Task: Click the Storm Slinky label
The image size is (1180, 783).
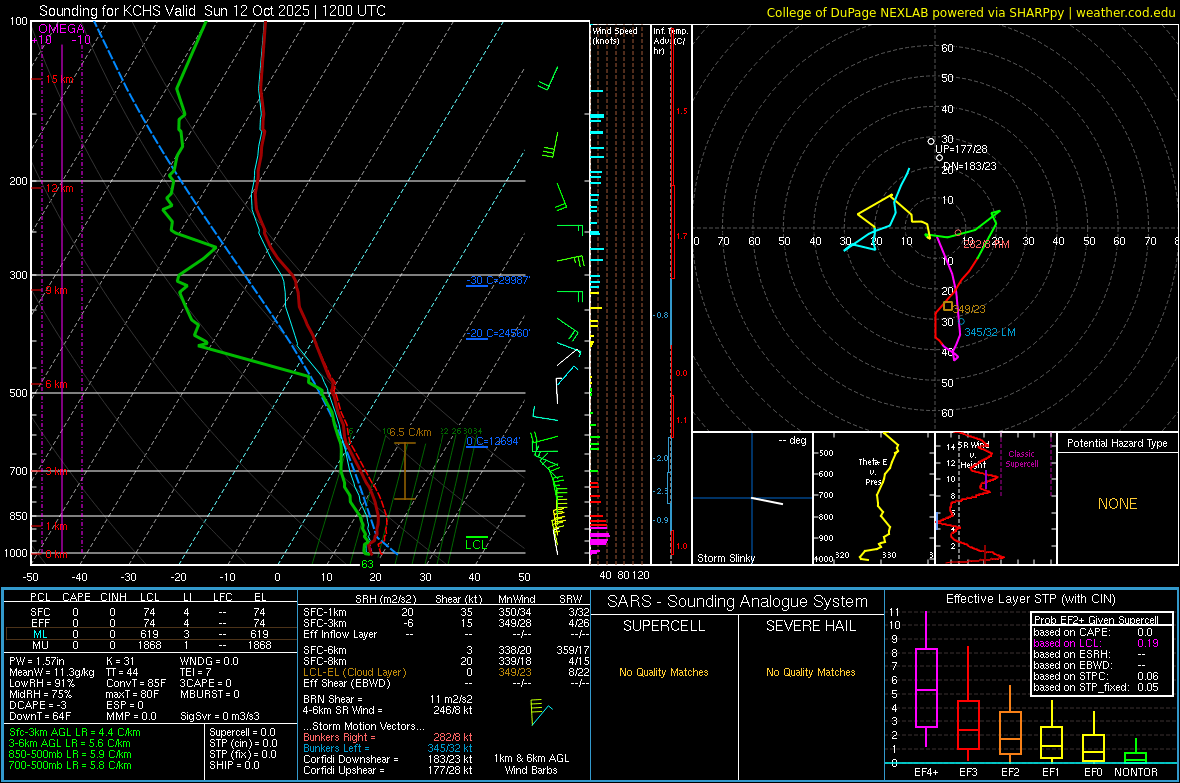Action: (x=726, y=558)
